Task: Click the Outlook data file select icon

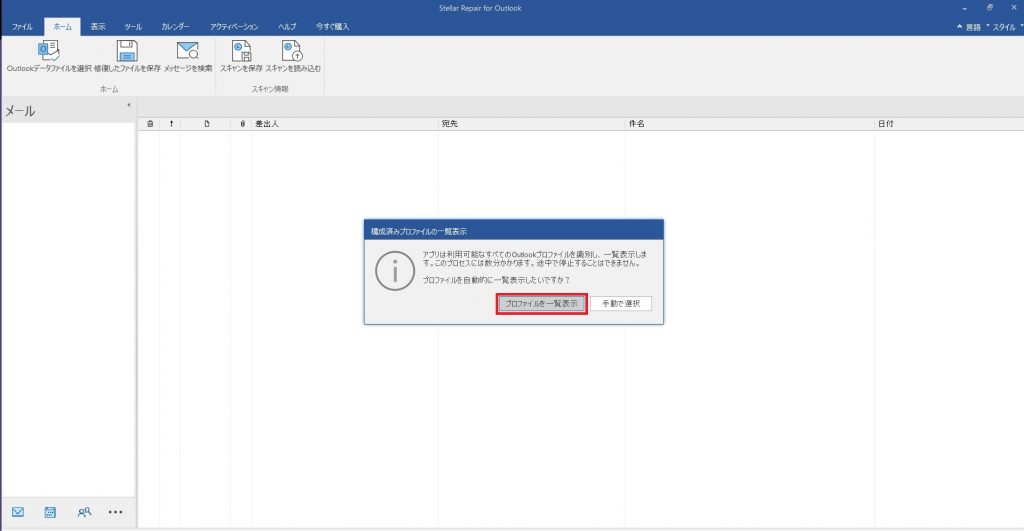Action: [48, 51]
